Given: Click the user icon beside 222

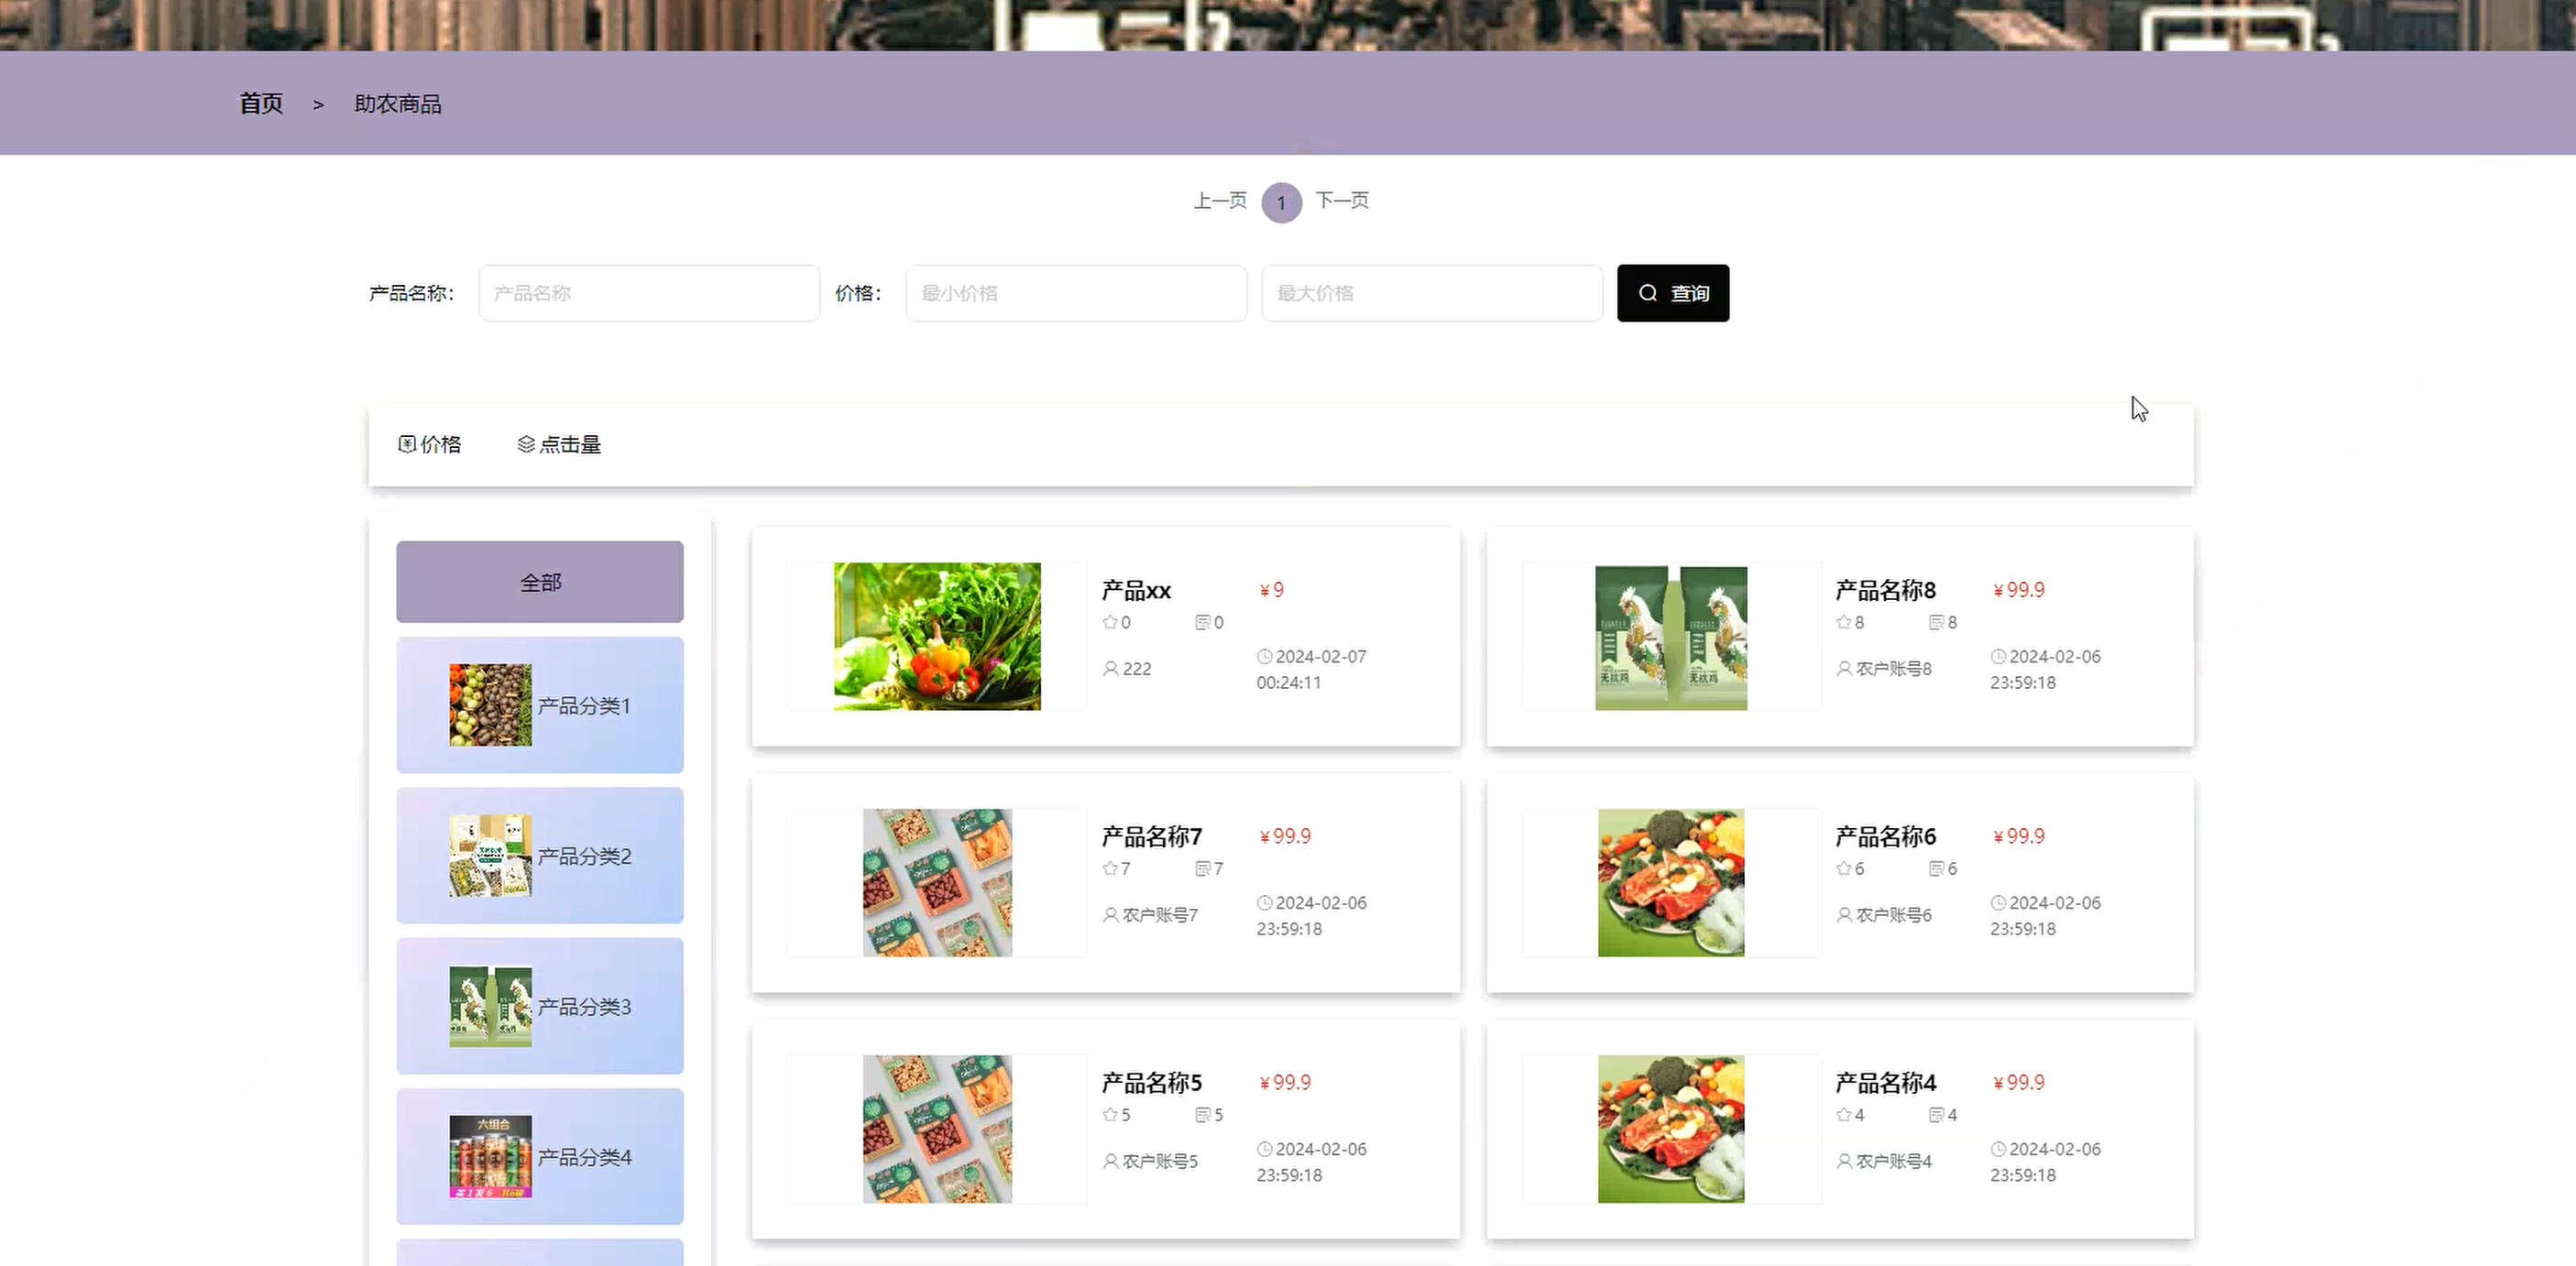Looking at the screenshot, I should (1110, 668).
